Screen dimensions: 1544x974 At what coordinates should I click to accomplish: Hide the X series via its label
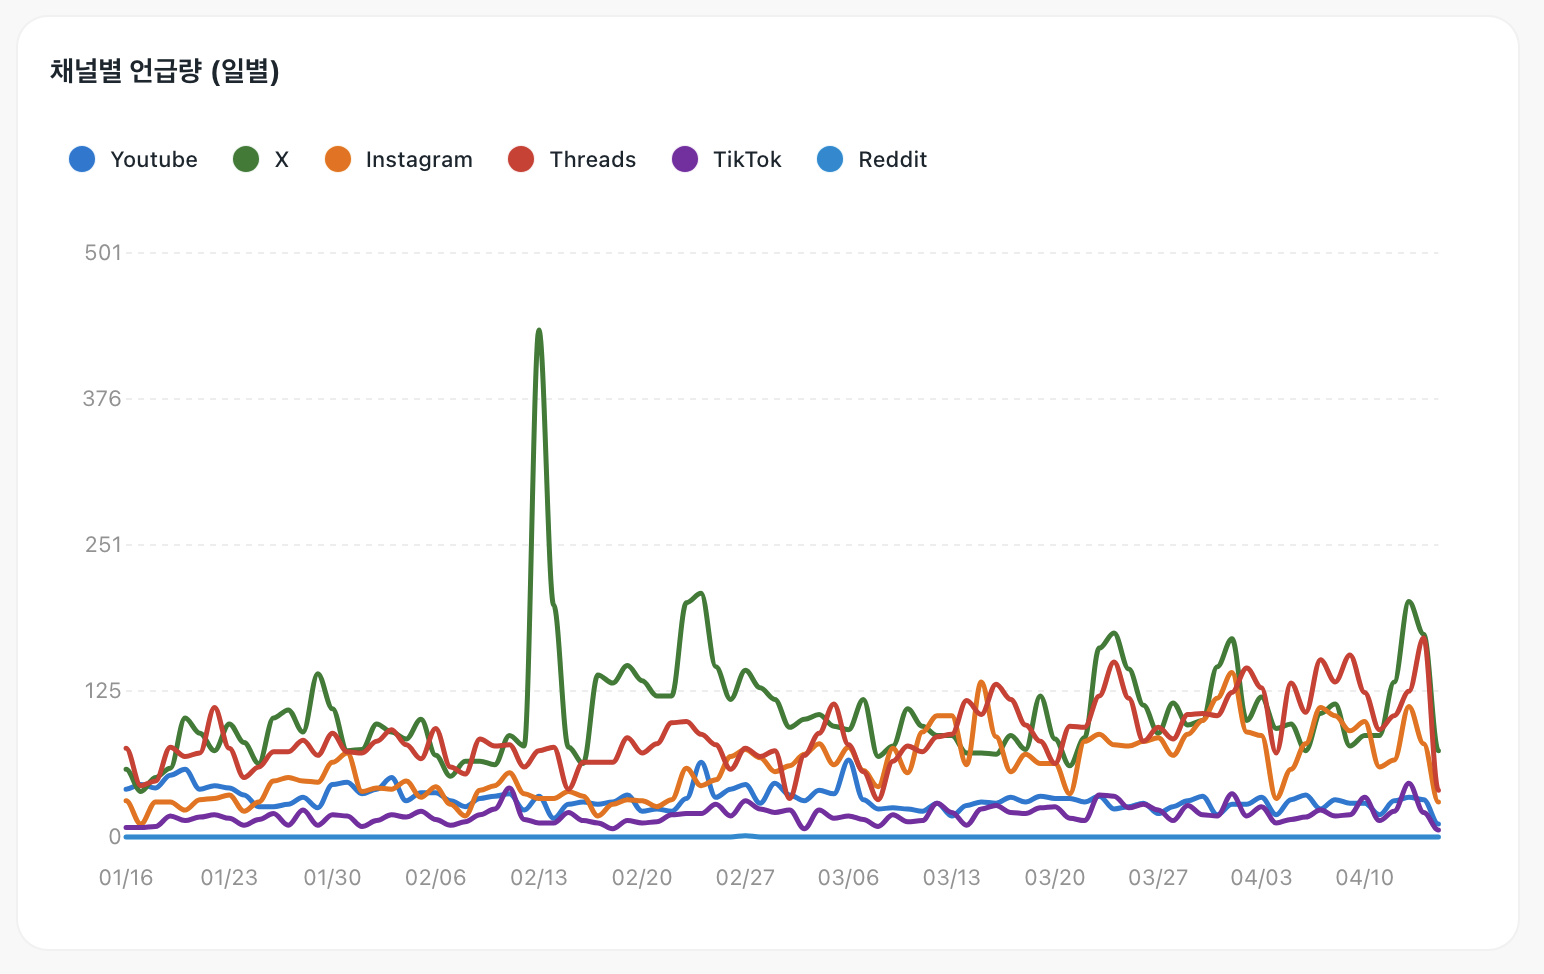tap(282, 160)
